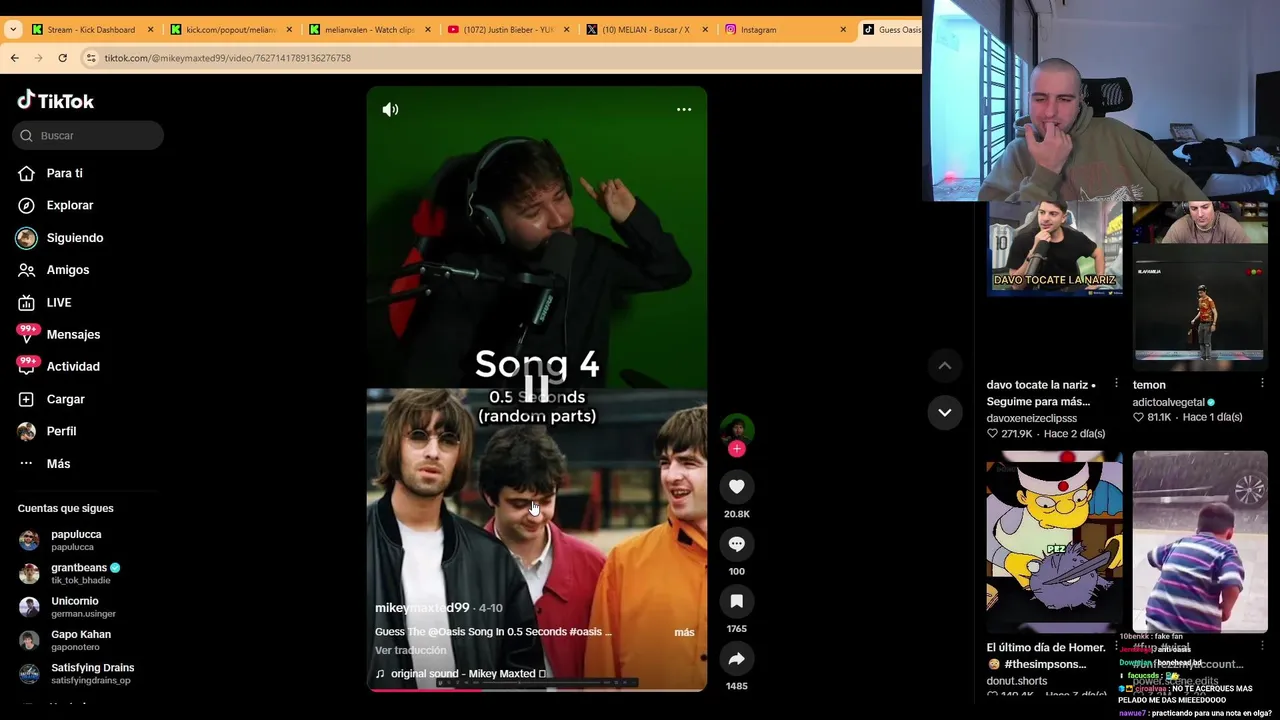The width and height of the screenshot is (1280, 720).
Task: Open mikeymaxted99 avatar next to video
Action: pos(737,428)
